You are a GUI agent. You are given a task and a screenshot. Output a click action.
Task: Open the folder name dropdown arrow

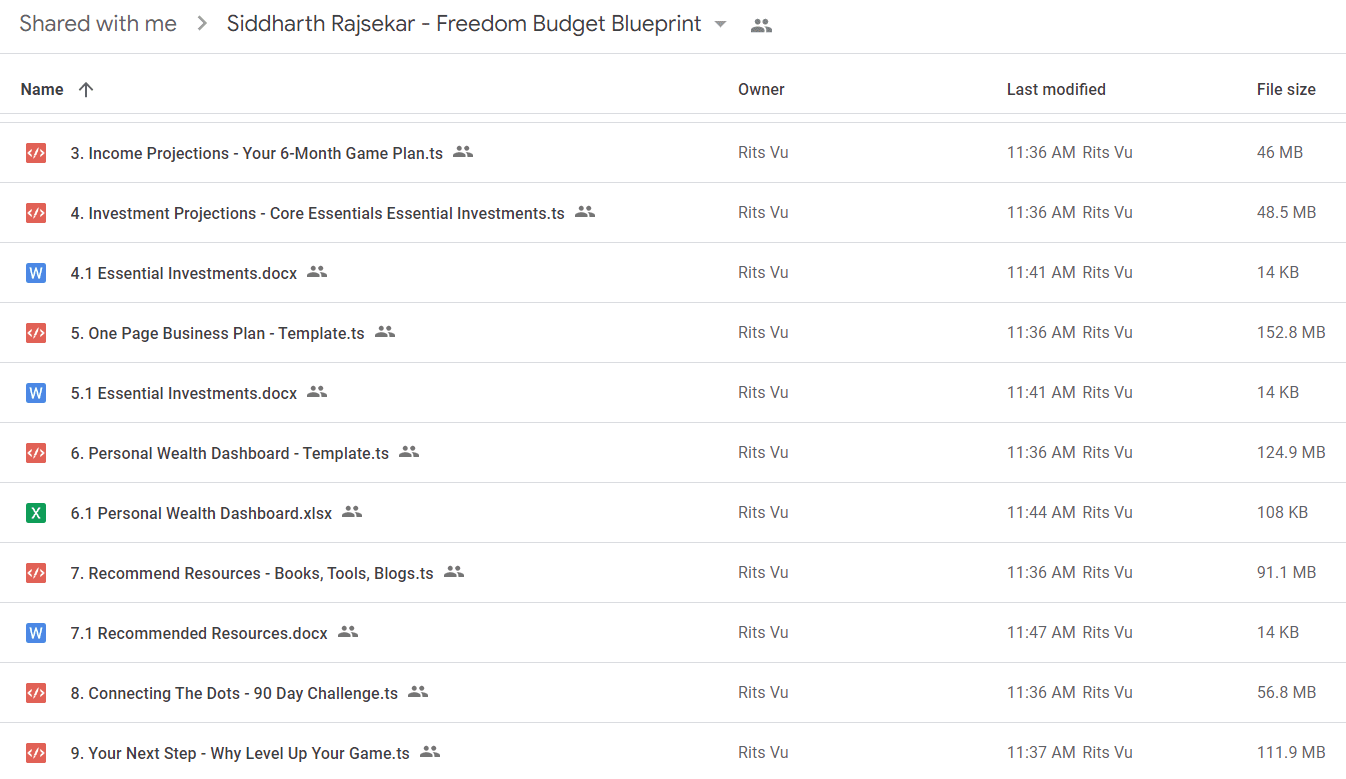pos(720,25)
